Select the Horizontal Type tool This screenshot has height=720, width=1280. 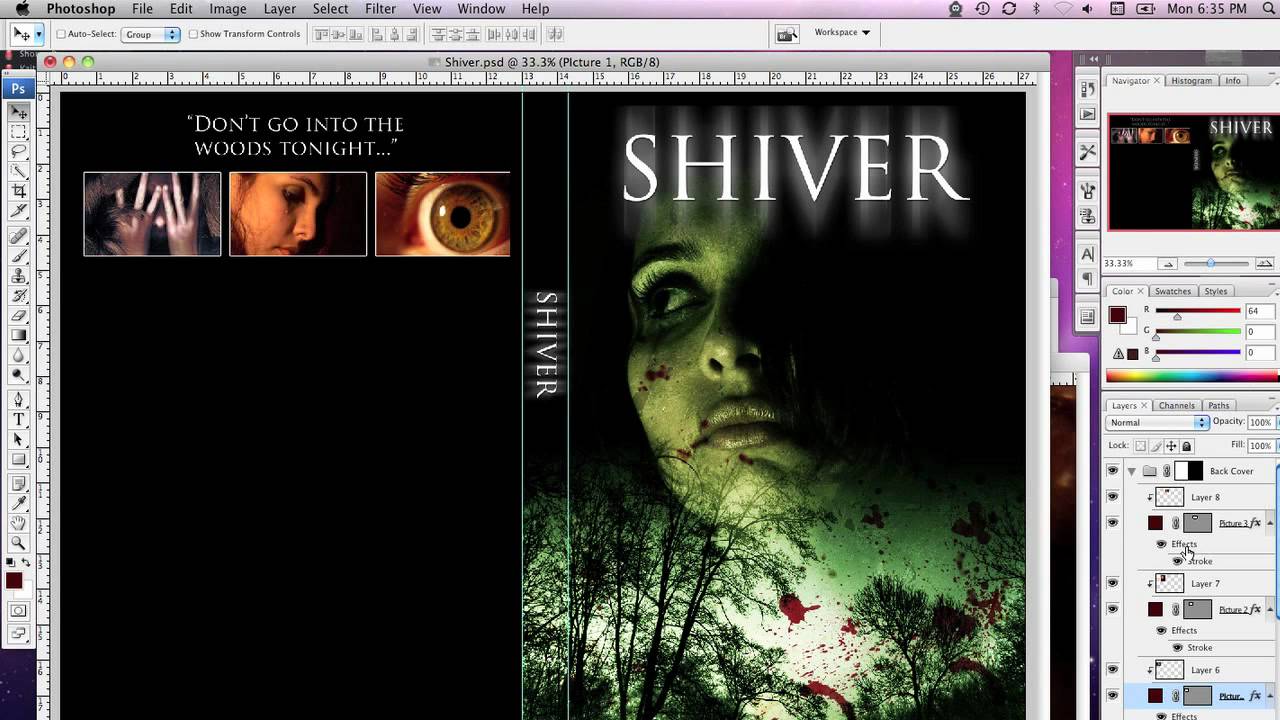point(18,420)
